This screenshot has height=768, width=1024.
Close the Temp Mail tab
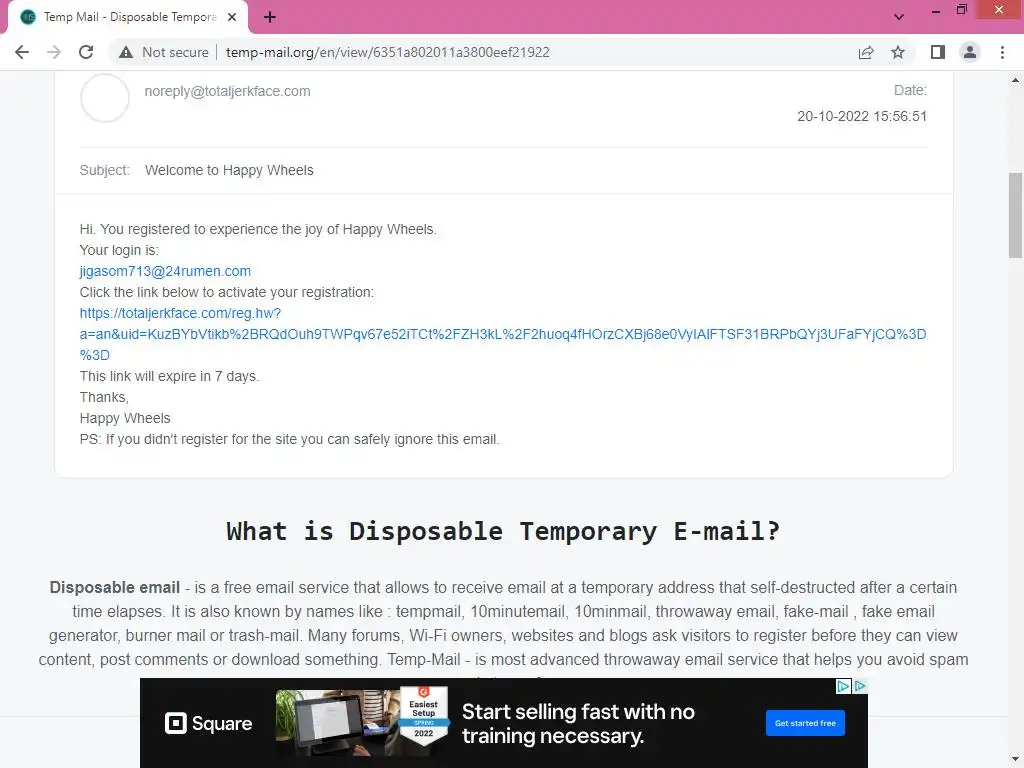click(x=232, y=17)
